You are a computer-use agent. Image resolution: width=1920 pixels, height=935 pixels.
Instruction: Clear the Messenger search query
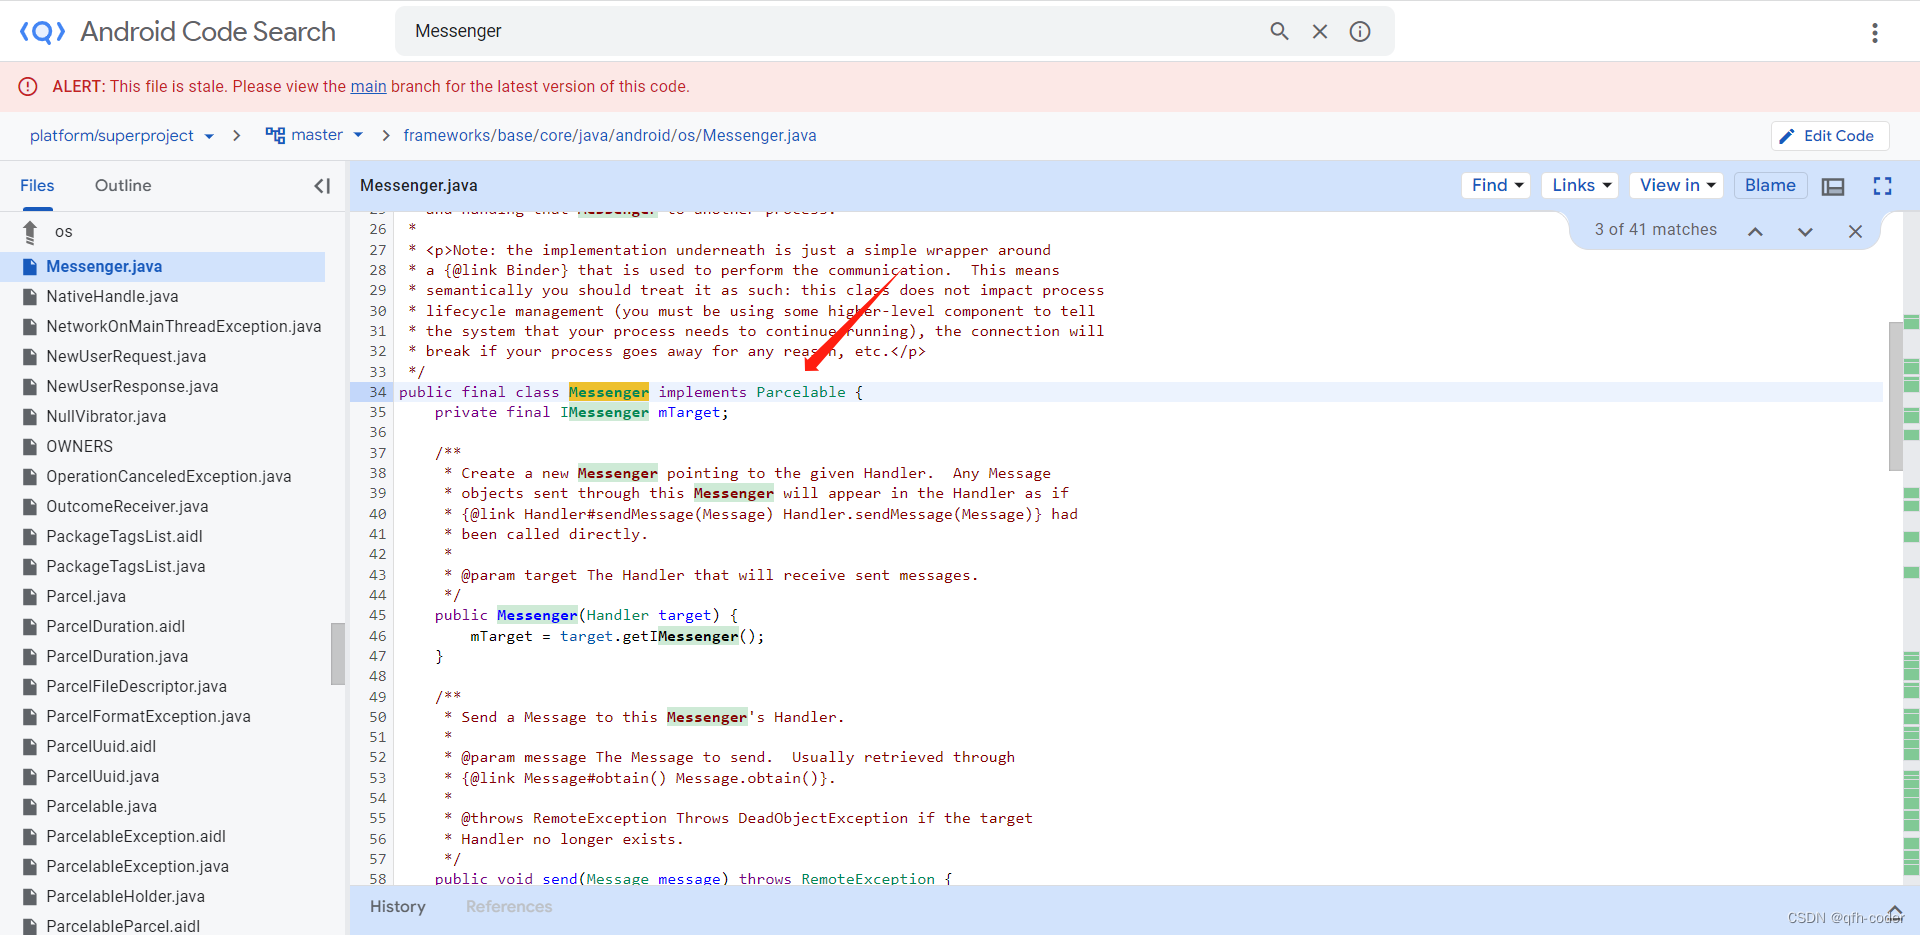[1320, 31]
